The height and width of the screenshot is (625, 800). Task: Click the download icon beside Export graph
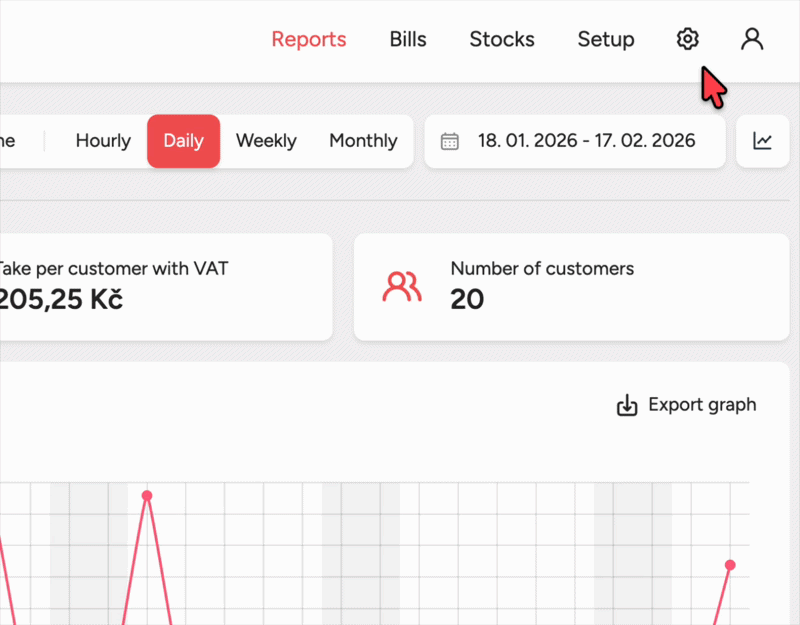tap(627, 405)
